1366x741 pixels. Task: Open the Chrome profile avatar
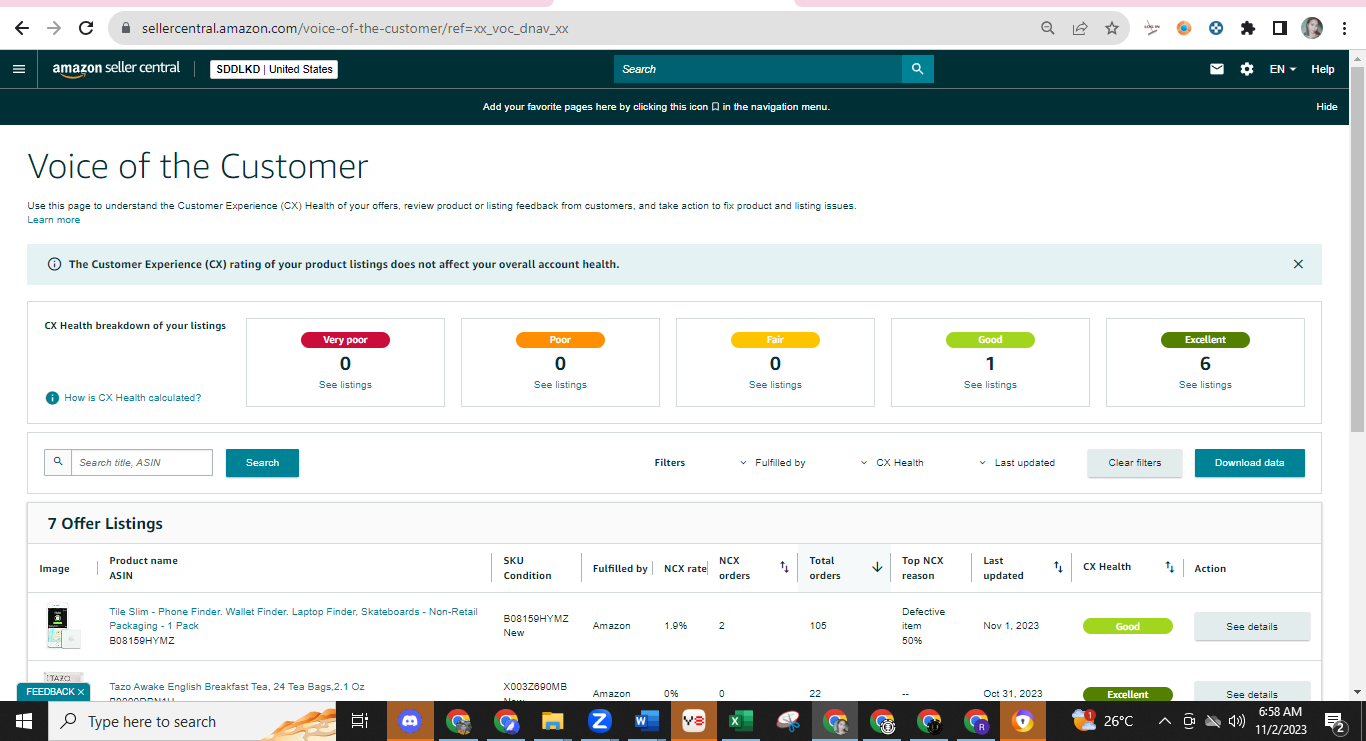[1312, 28]
